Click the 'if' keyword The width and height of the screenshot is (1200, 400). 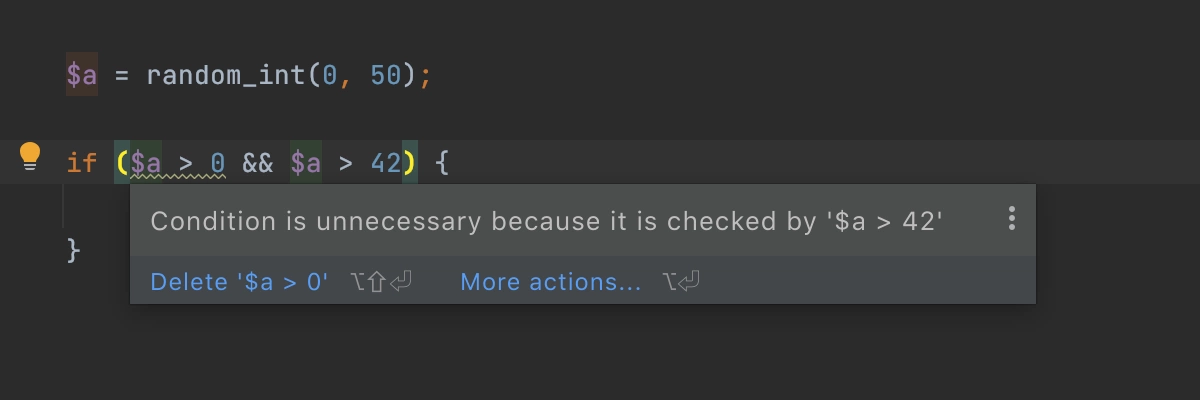click(x=82, y=162)
